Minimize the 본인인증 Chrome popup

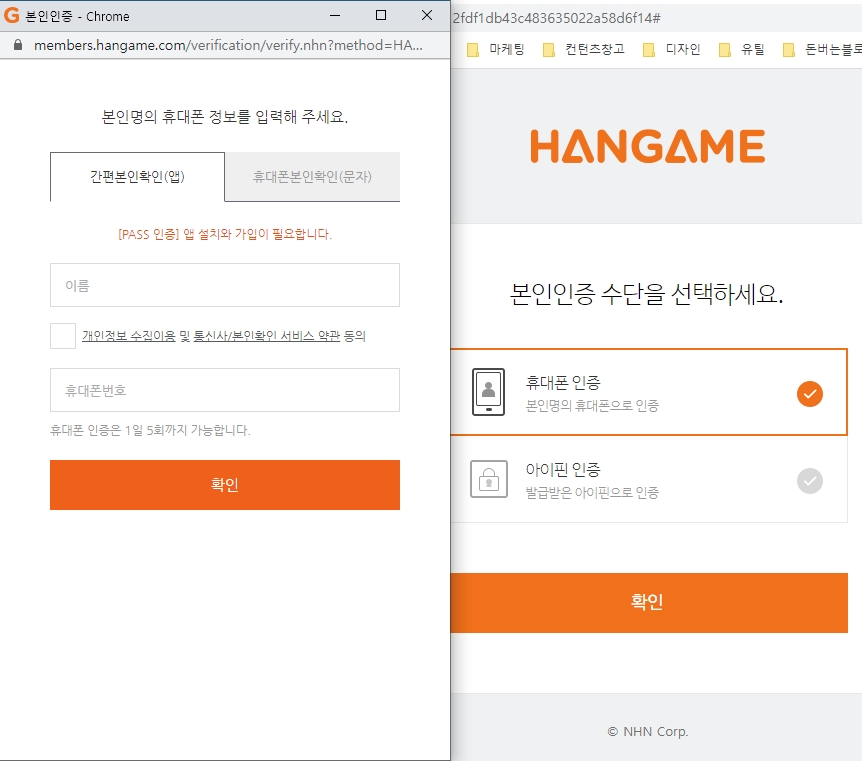tap(335, 15)
